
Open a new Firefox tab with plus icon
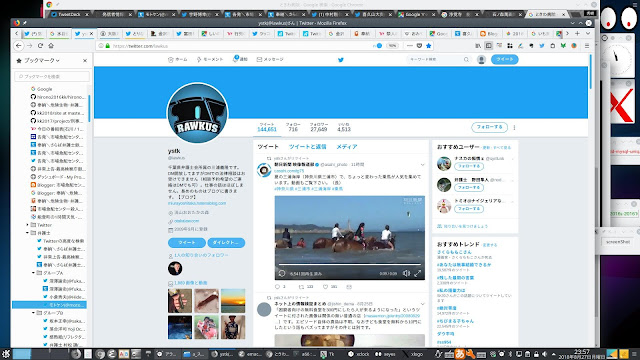577,33
